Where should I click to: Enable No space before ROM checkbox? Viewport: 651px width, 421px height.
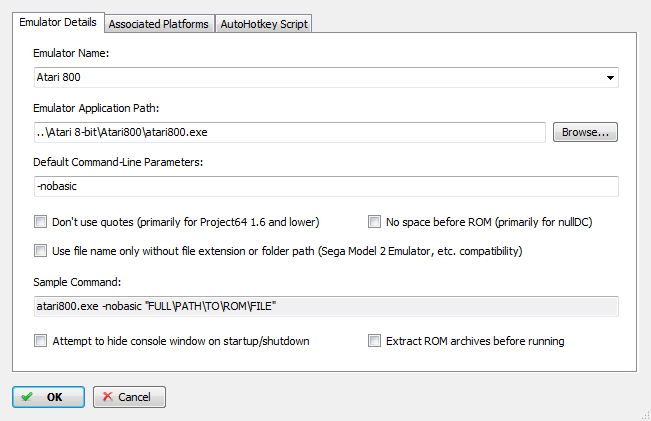click(374, 222)
